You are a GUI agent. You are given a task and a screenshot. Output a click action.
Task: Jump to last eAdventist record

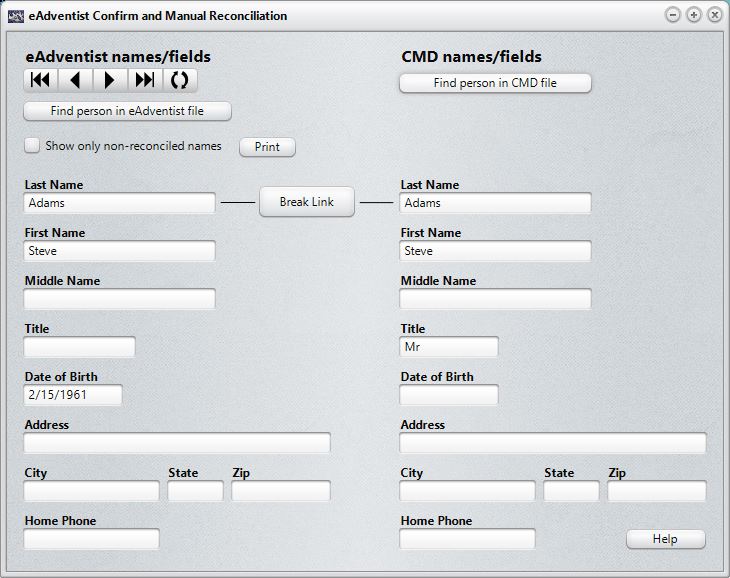point(145,80)
